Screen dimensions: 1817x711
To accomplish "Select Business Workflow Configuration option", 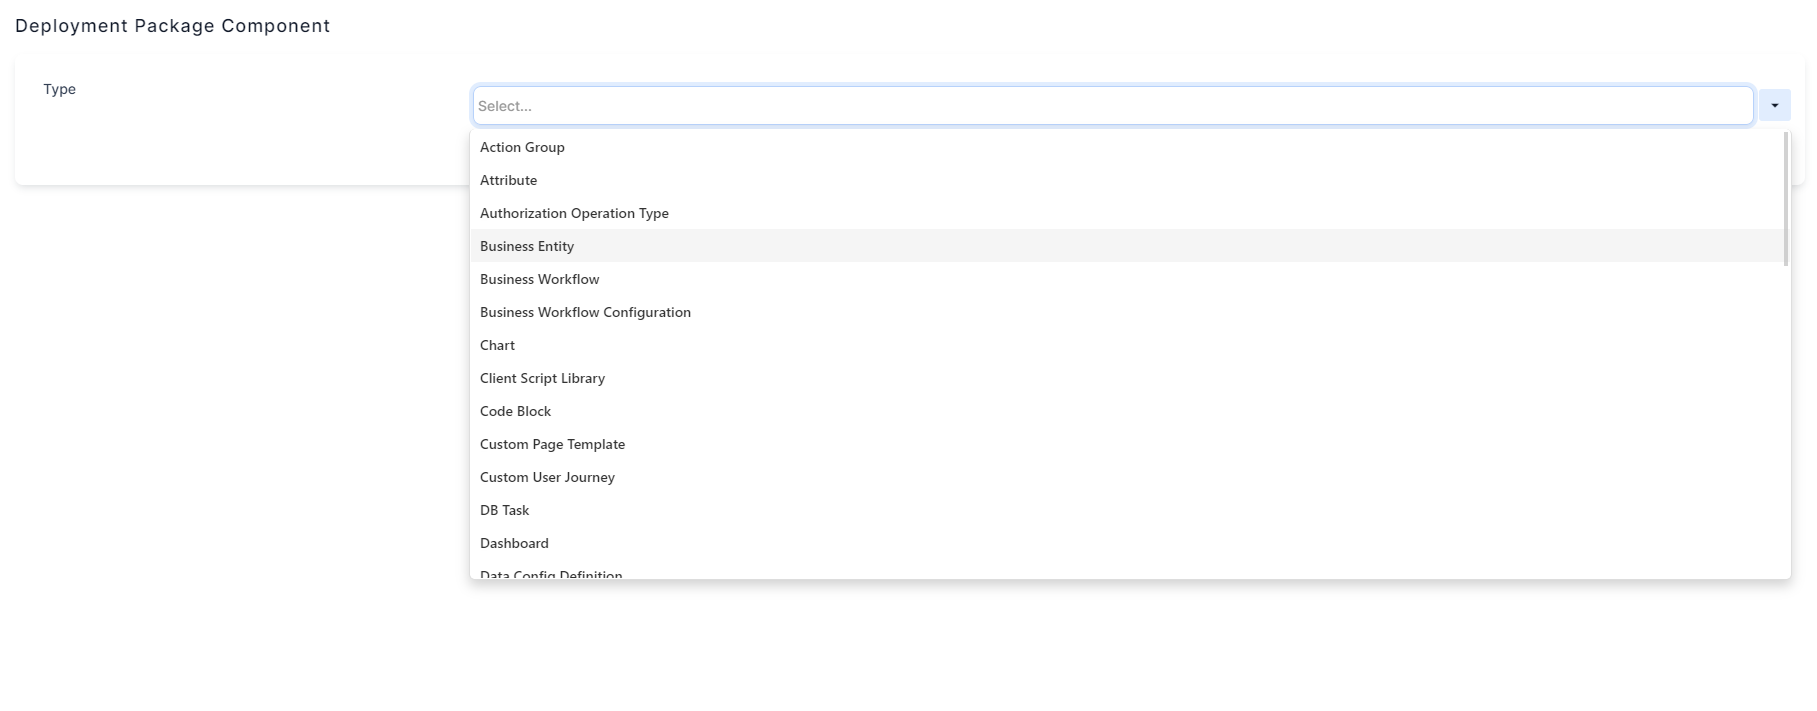I will pos(585,312).
